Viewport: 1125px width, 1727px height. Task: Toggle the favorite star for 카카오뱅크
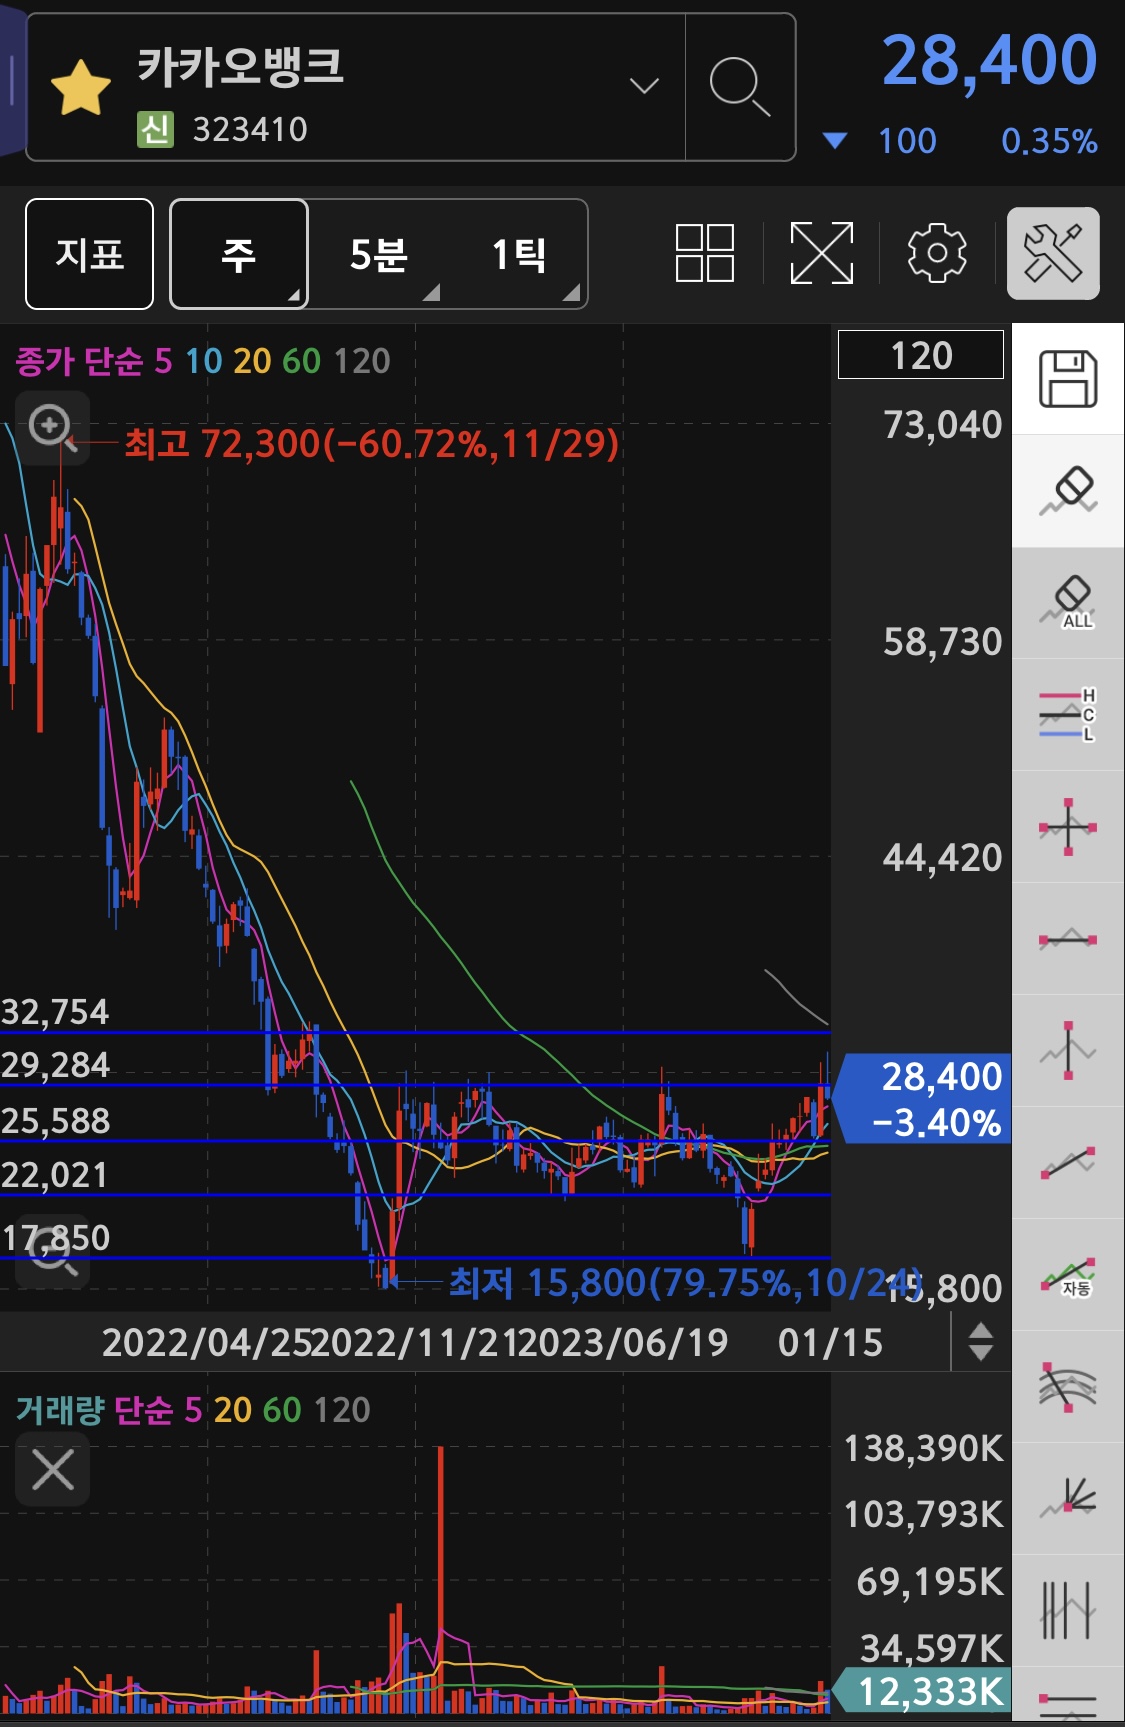click(80, 88)
